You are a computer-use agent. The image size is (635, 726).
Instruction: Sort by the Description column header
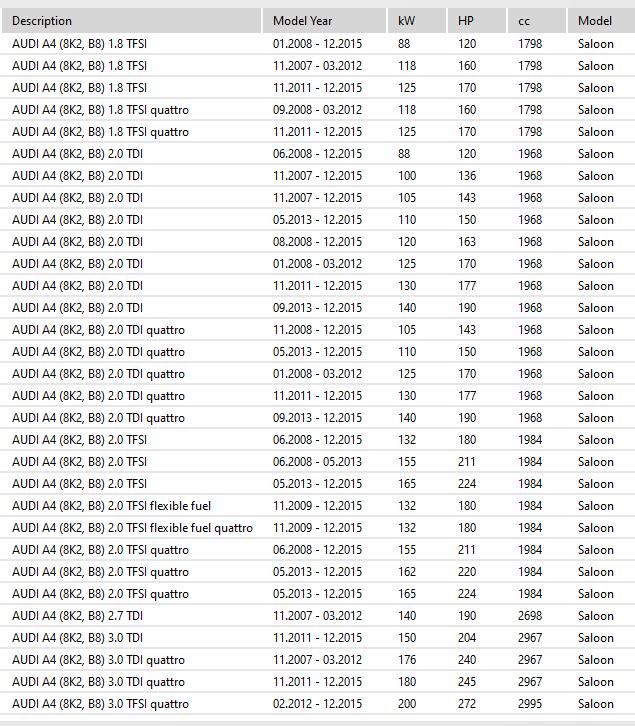click(132, 21)
